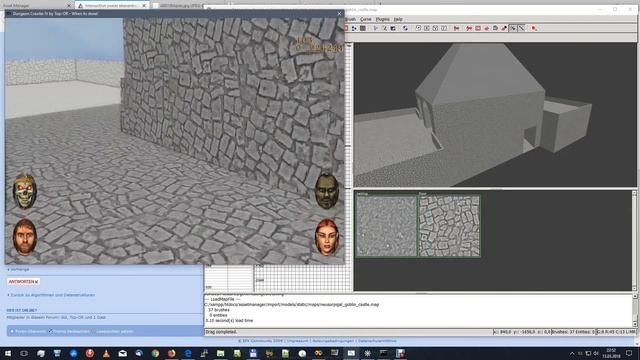The image size is (640, 360).
Task: Open the notification center in the system tray
Action: [x=629, y=353]
